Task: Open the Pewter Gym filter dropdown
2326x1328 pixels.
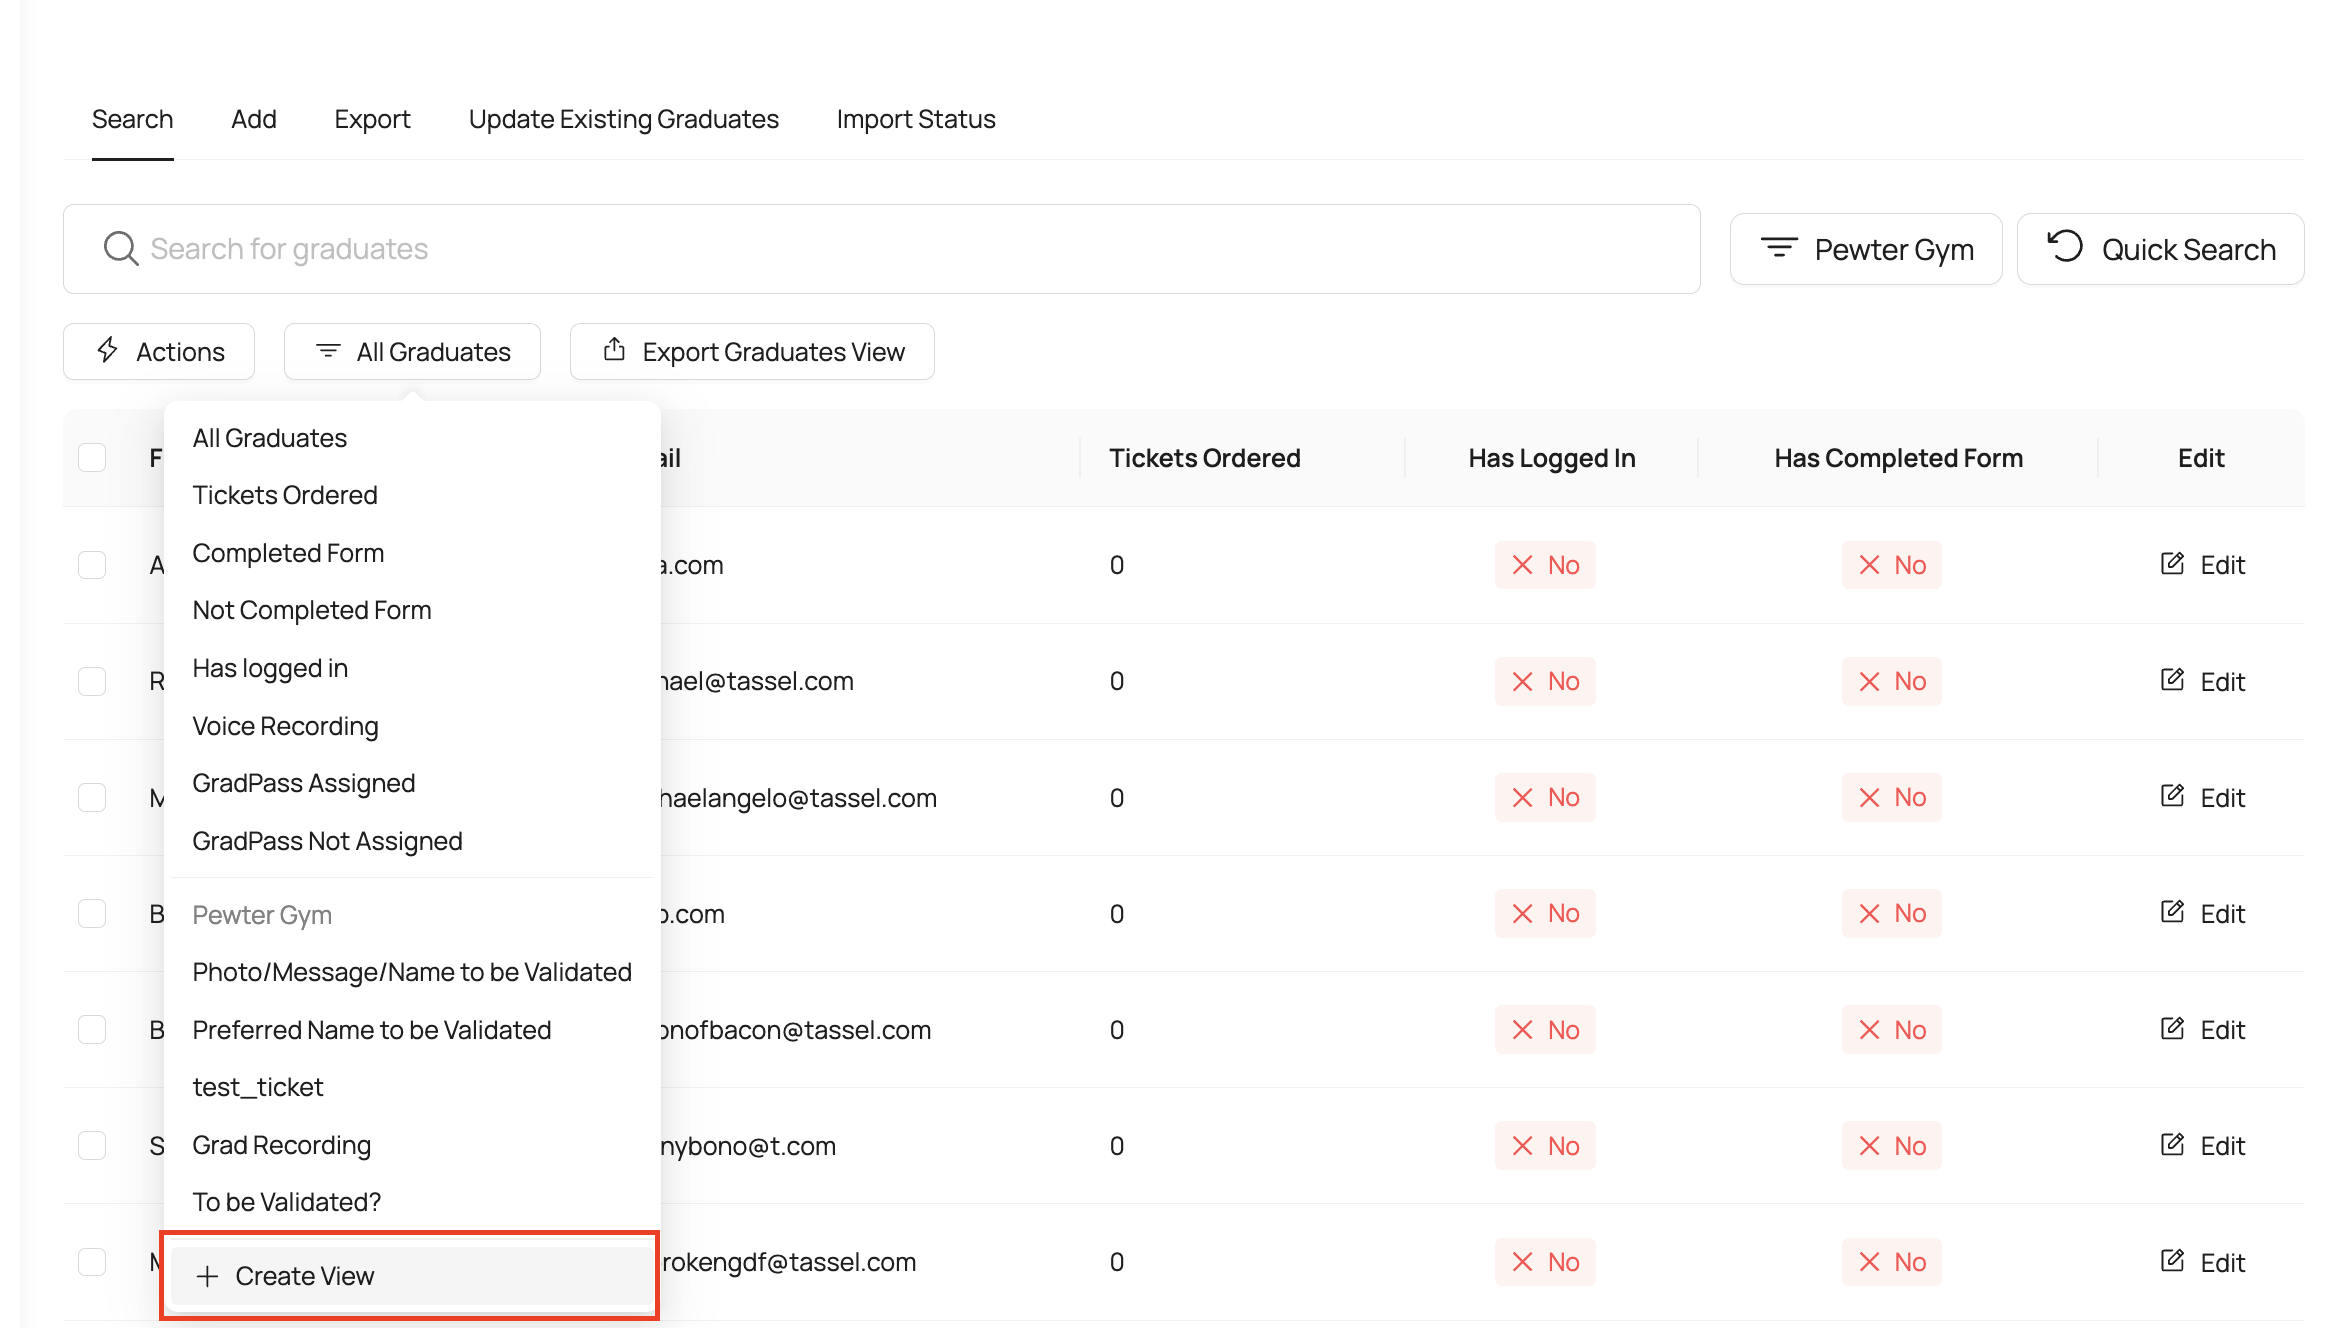Action: point(1866,249)
